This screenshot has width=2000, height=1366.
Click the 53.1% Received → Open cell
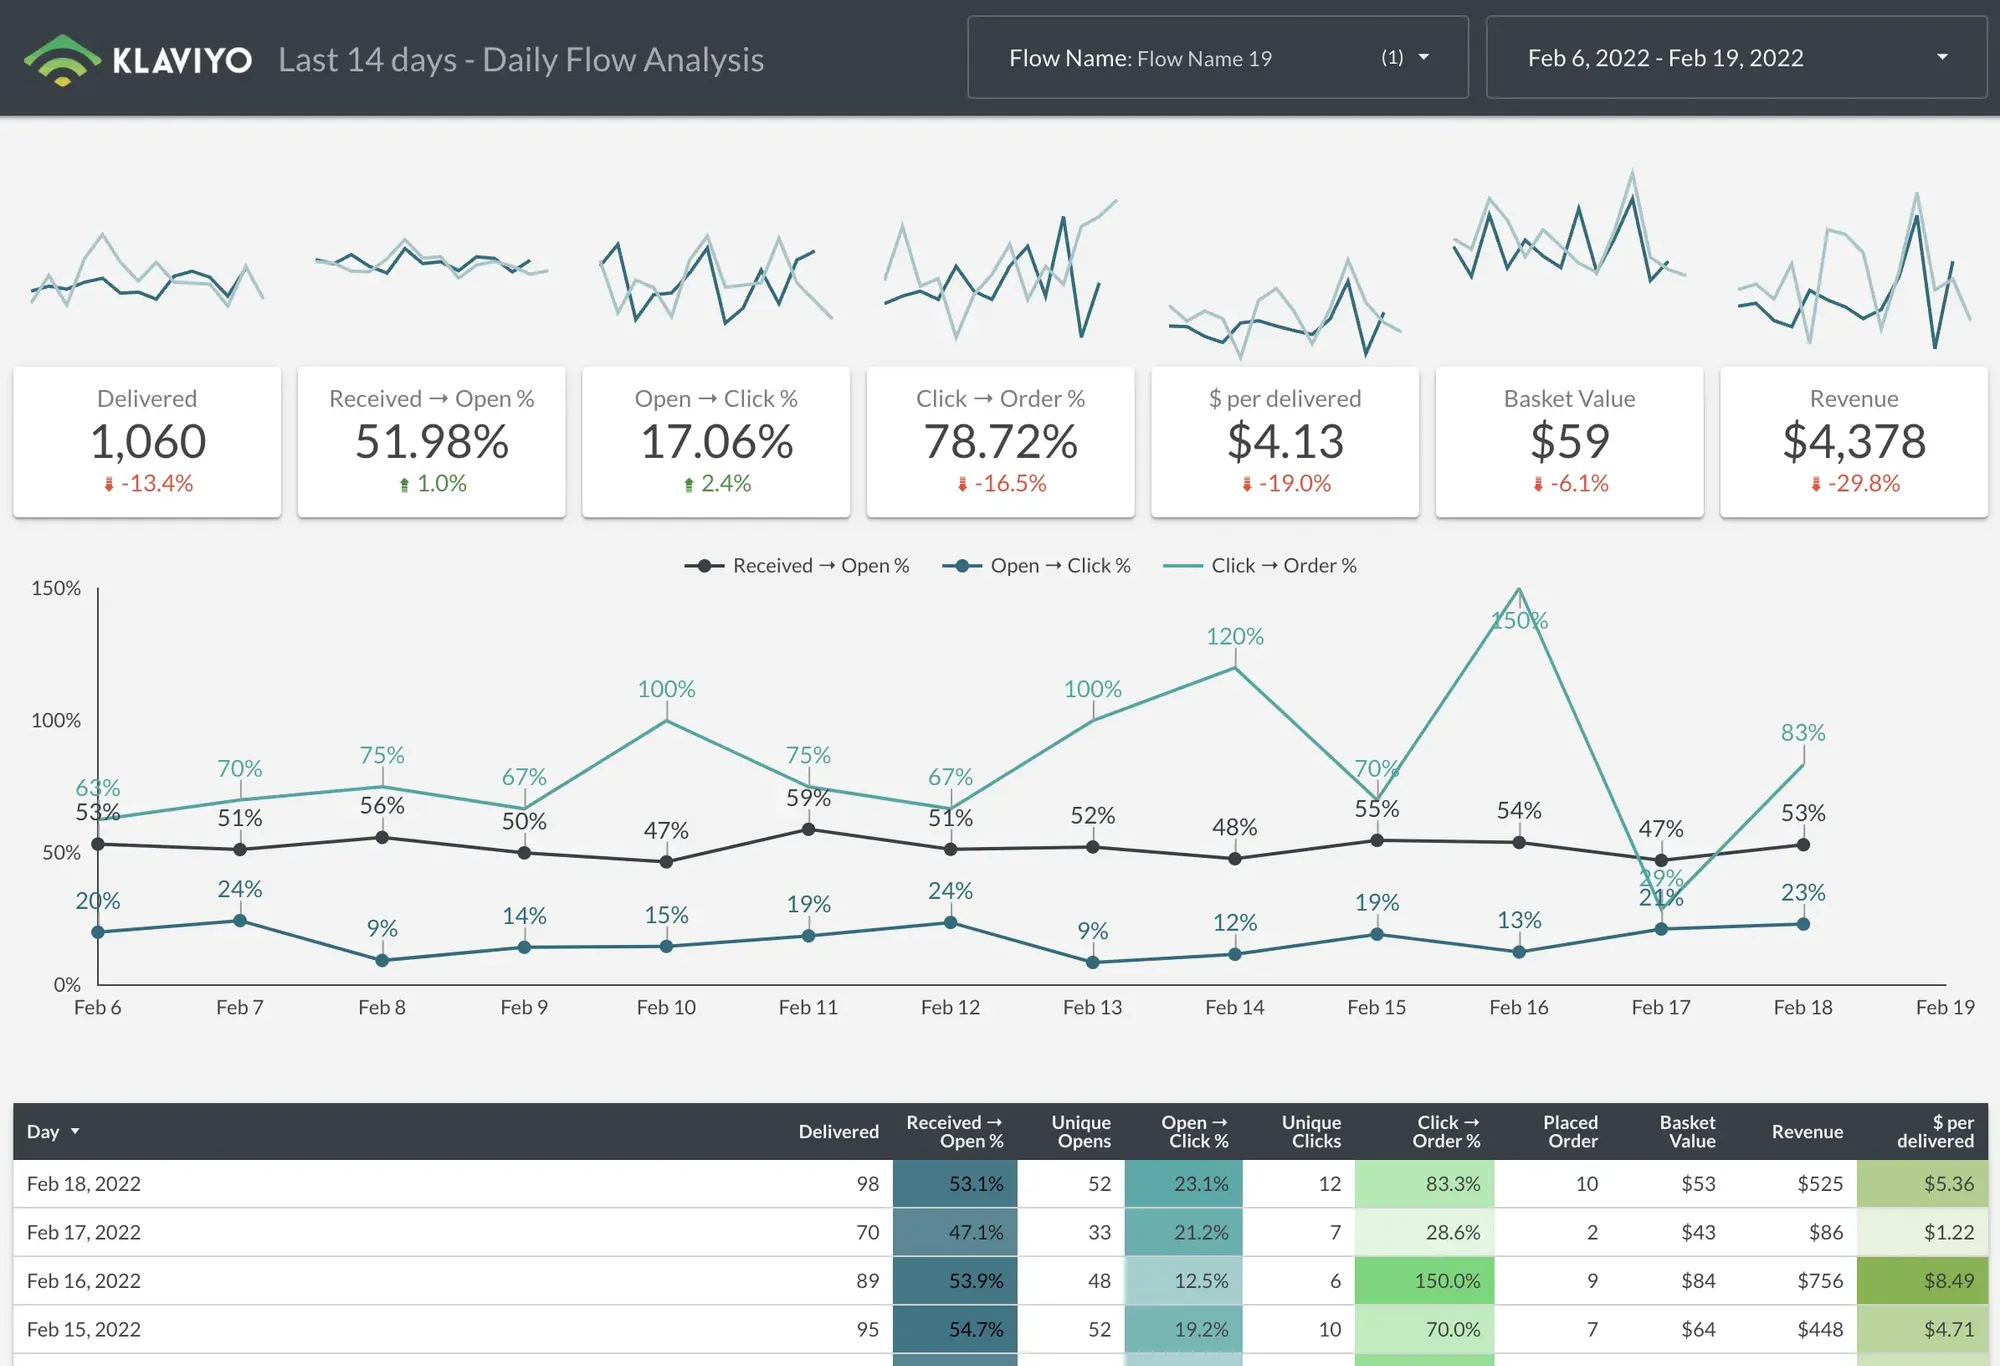click(x=955, y=1184)
